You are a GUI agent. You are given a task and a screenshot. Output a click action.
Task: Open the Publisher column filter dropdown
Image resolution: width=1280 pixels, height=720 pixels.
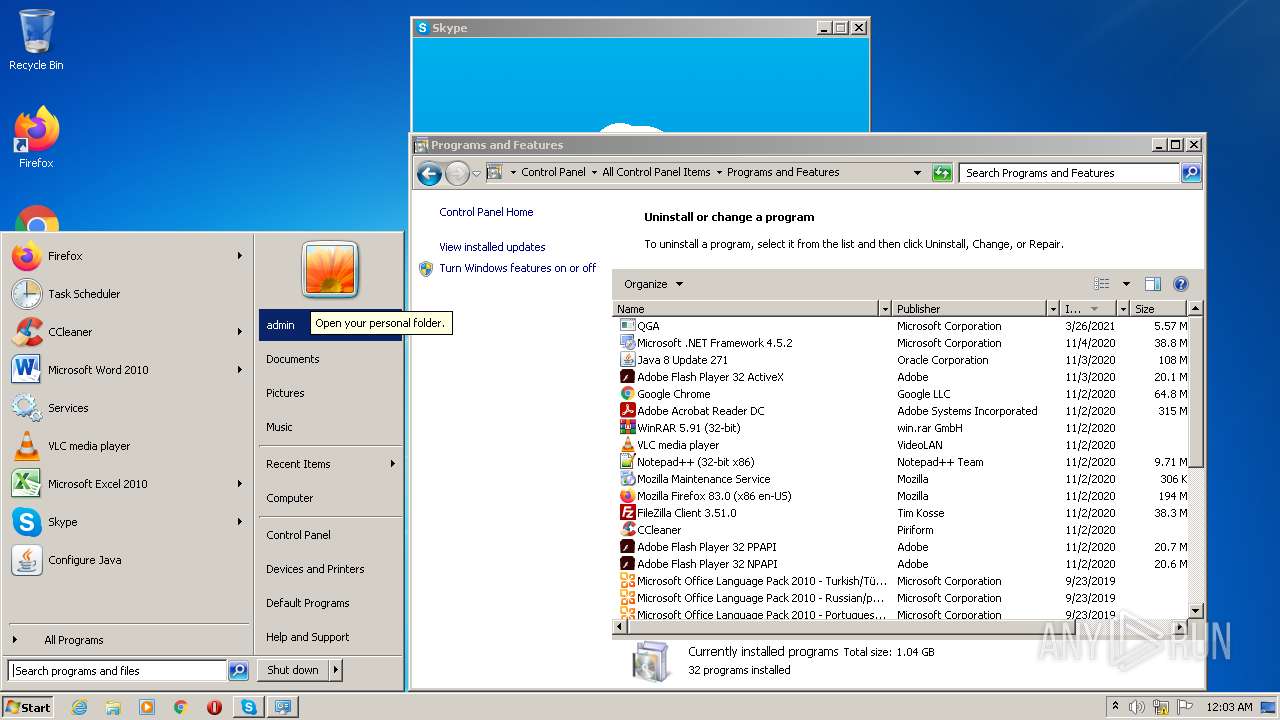1052,309
